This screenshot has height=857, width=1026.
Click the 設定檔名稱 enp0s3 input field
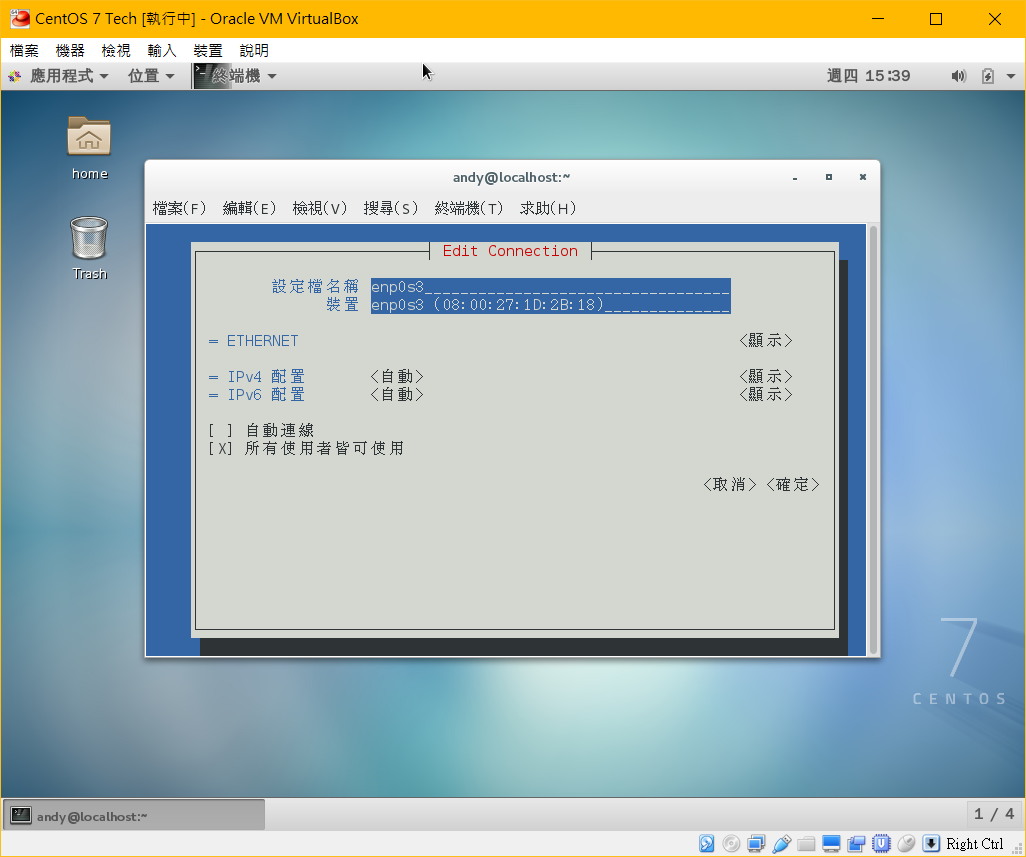(x=550, y=287)
